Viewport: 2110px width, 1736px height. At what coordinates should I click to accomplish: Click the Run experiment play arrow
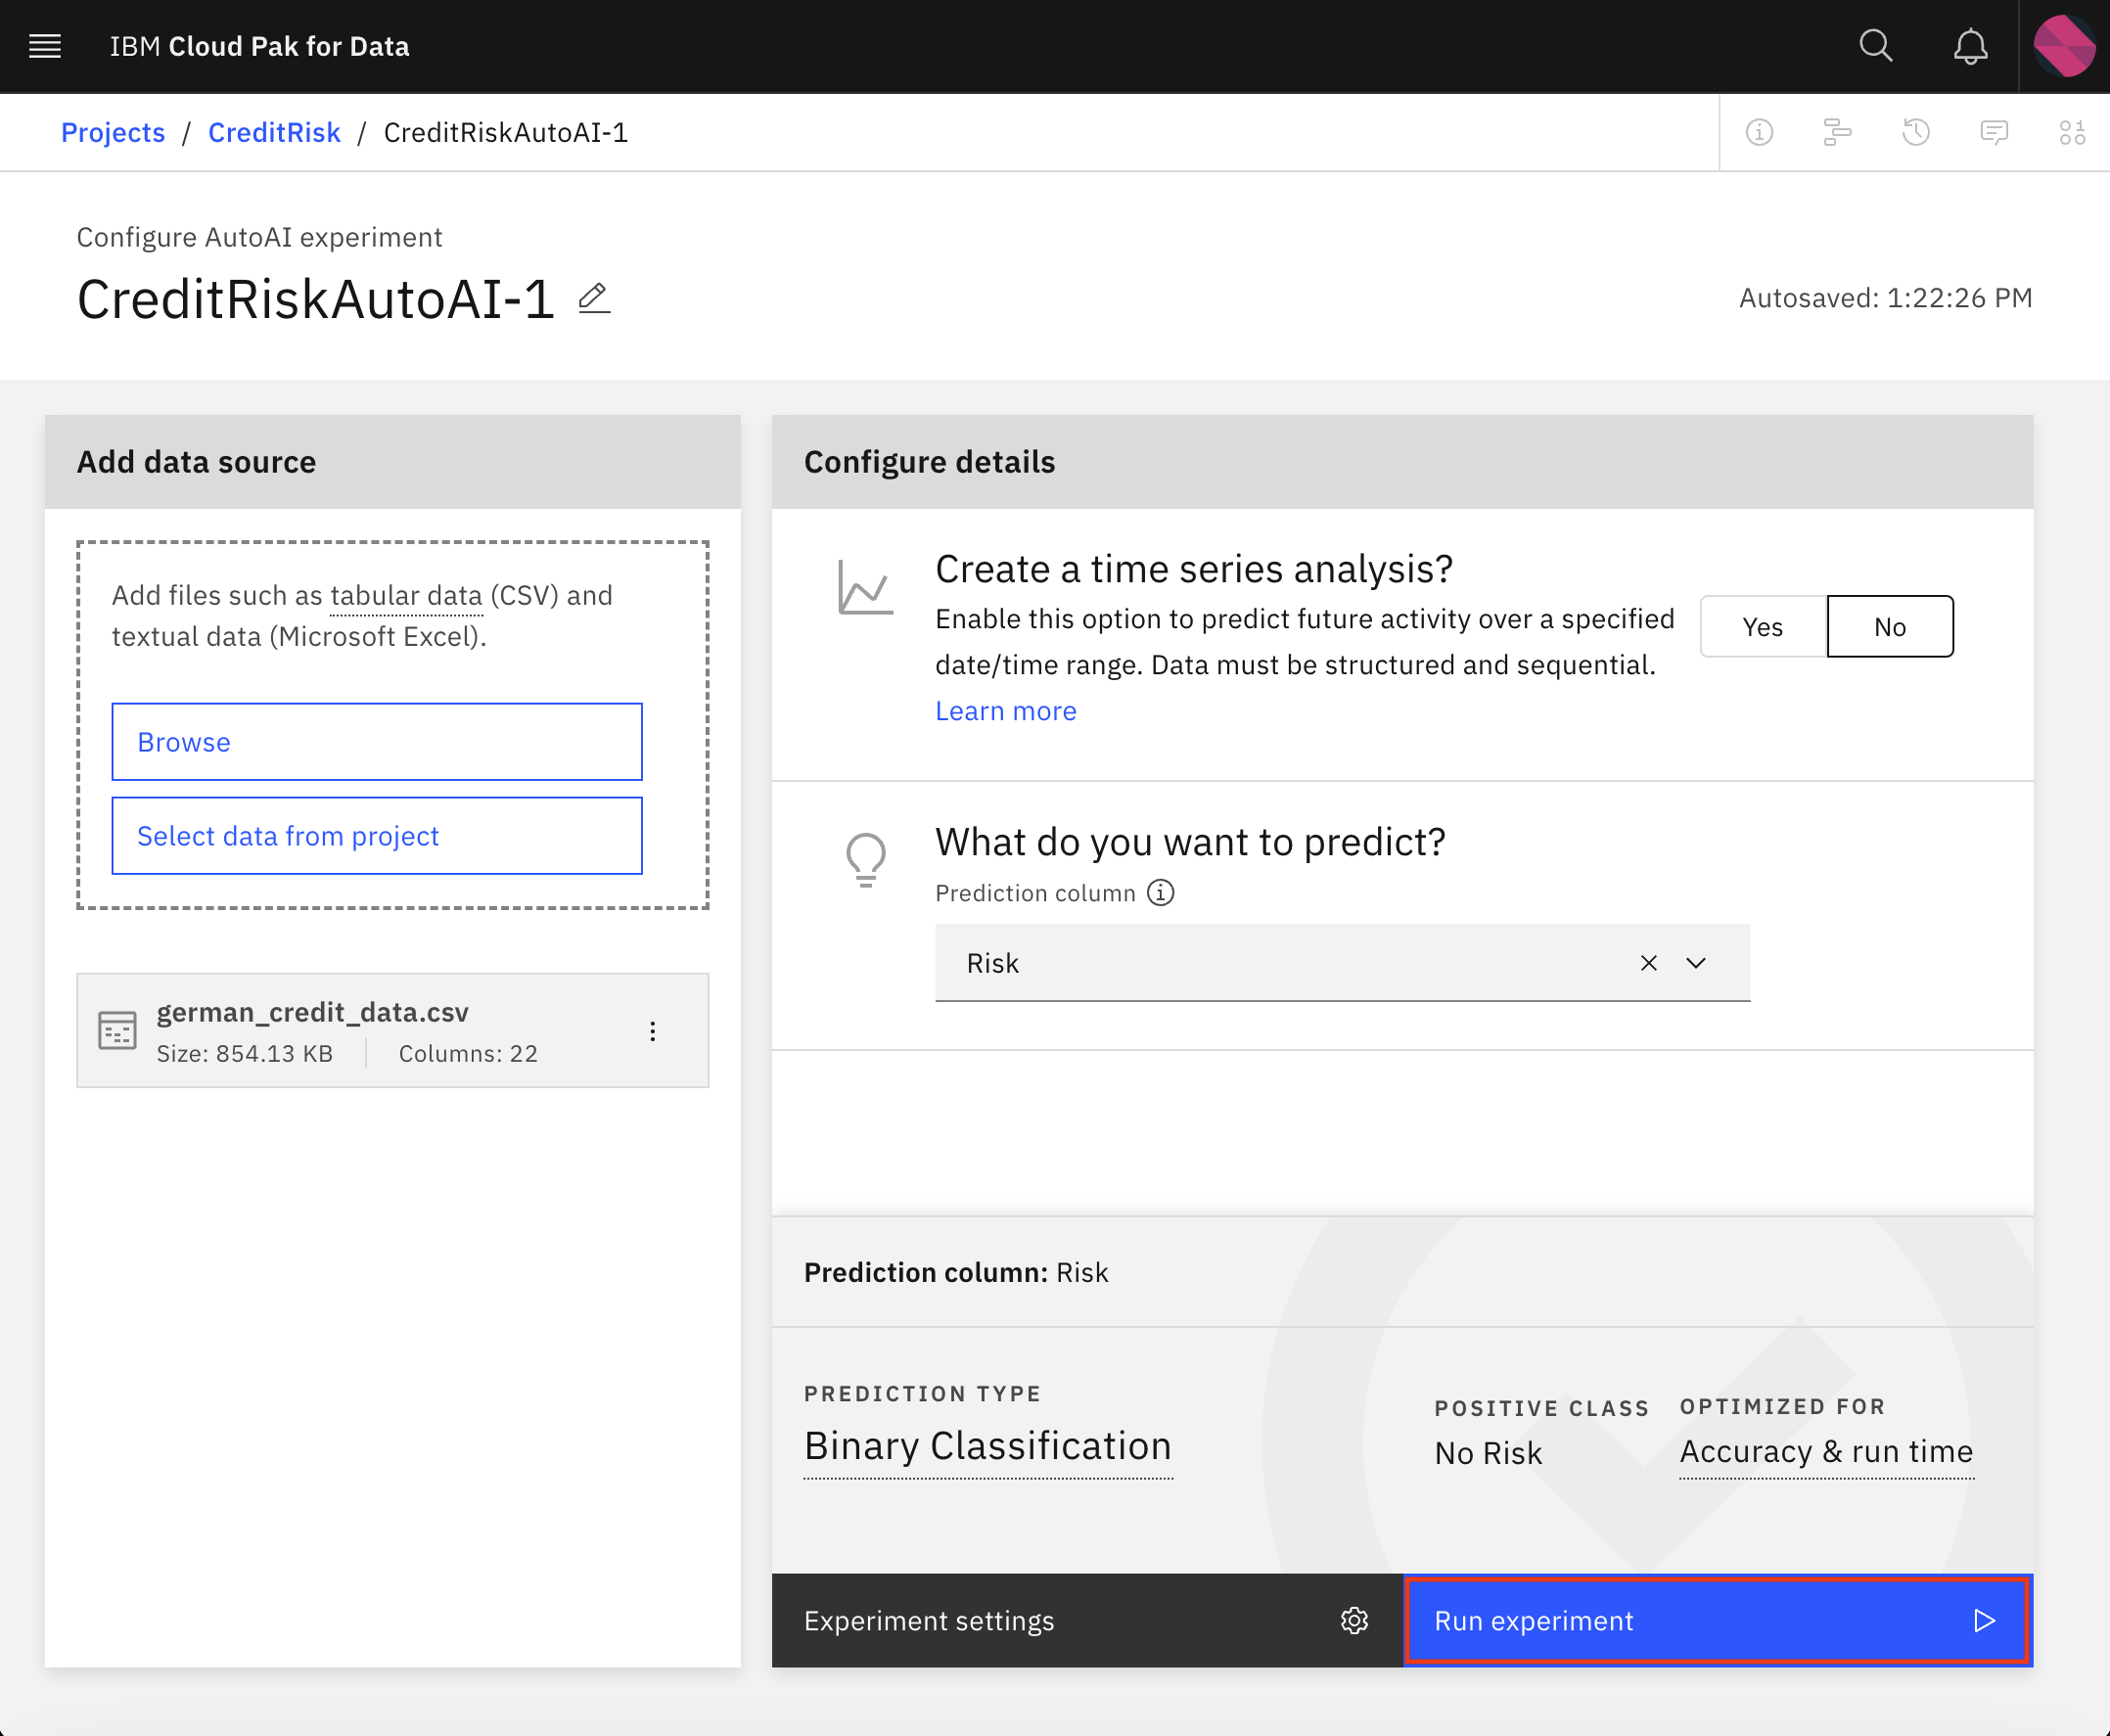pyautogui.click(x=1985, y=1620)
